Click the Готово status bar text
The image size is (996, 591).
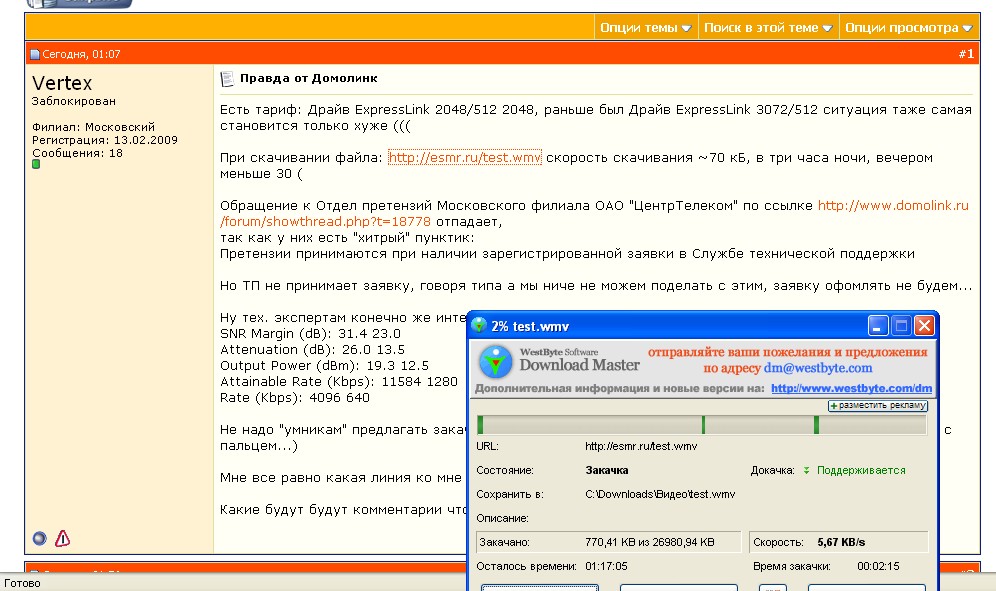(22, 583)
